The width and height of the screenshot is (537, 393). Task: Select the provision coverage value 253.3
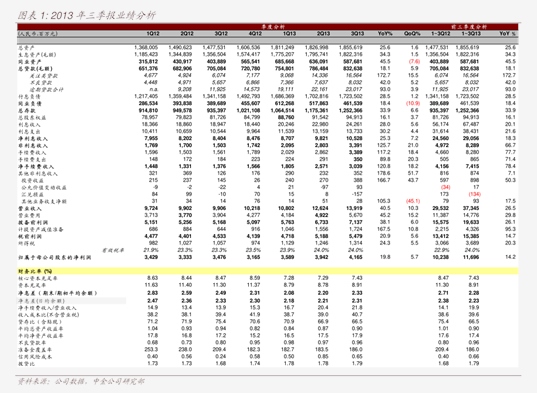[x=151, y=350]
